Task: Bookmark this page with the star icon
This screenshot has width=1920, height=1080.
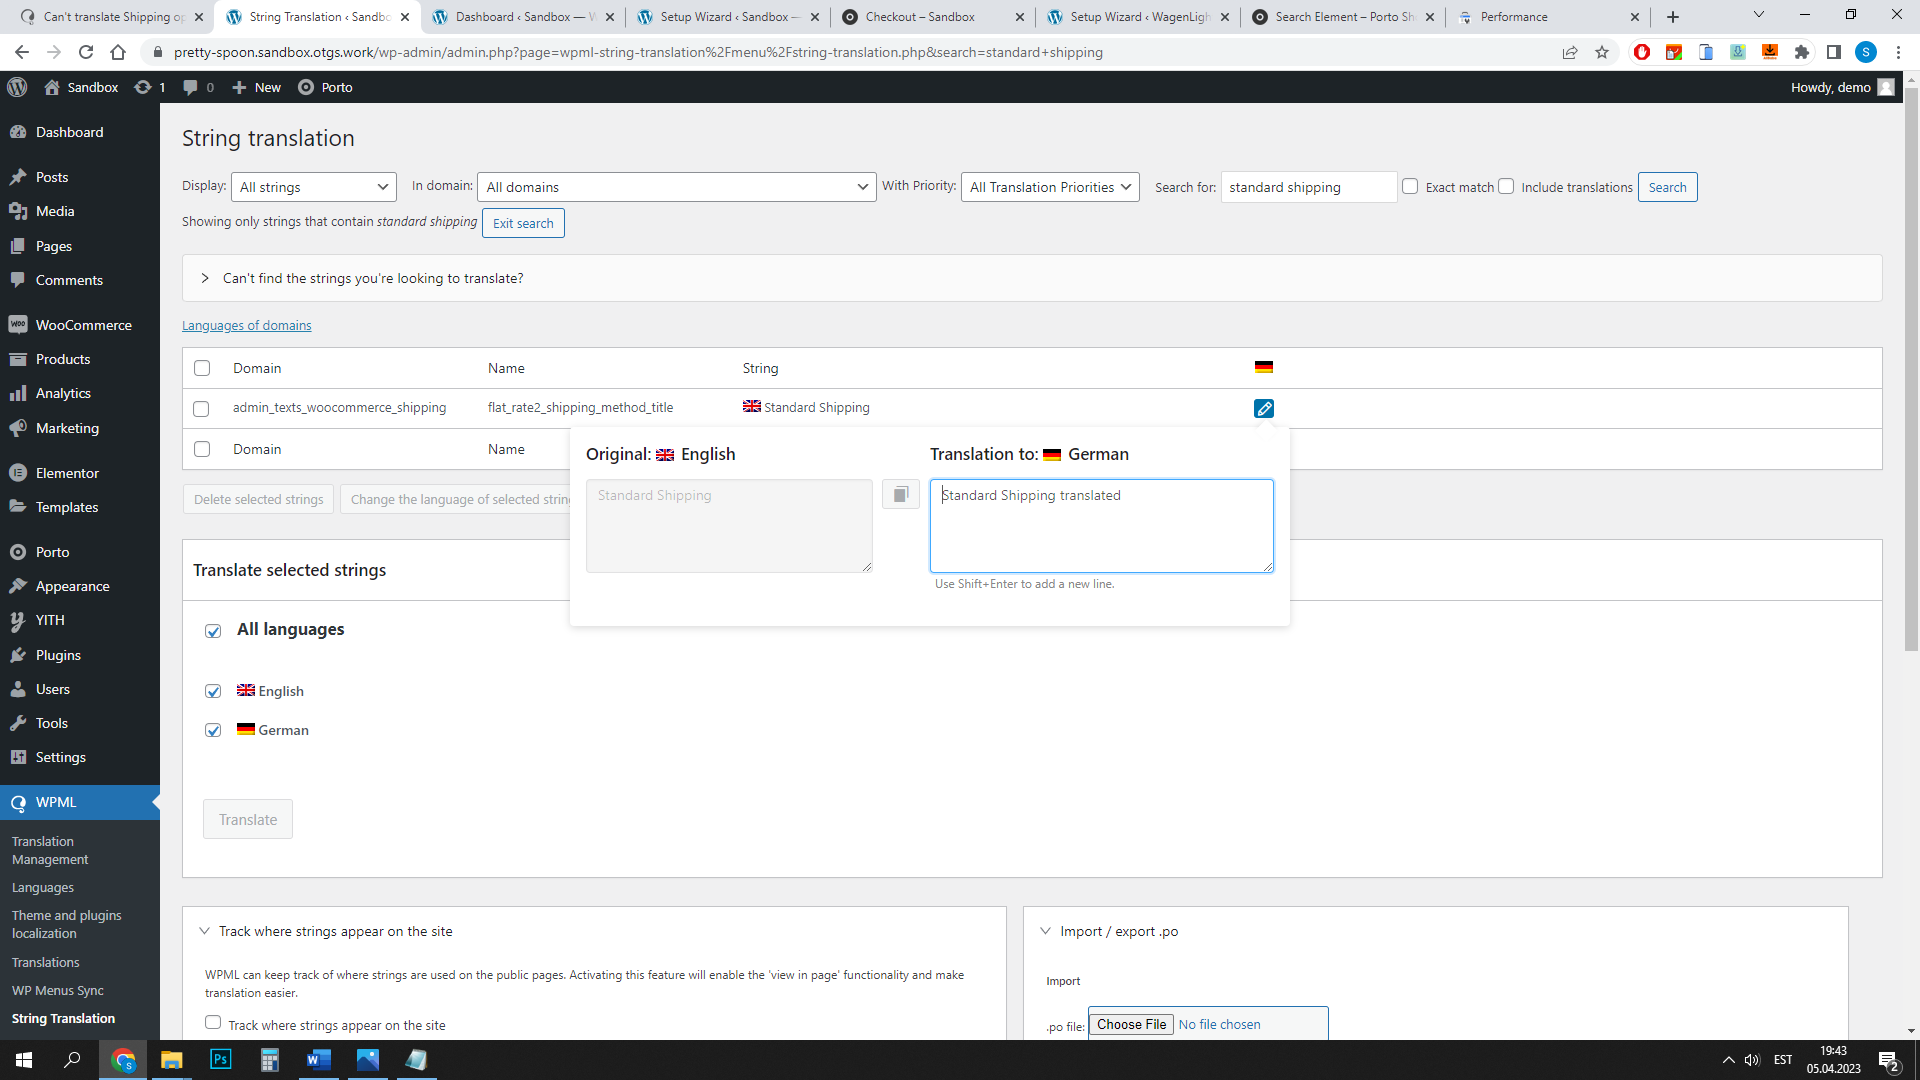Action: (x=1602, y=52)
